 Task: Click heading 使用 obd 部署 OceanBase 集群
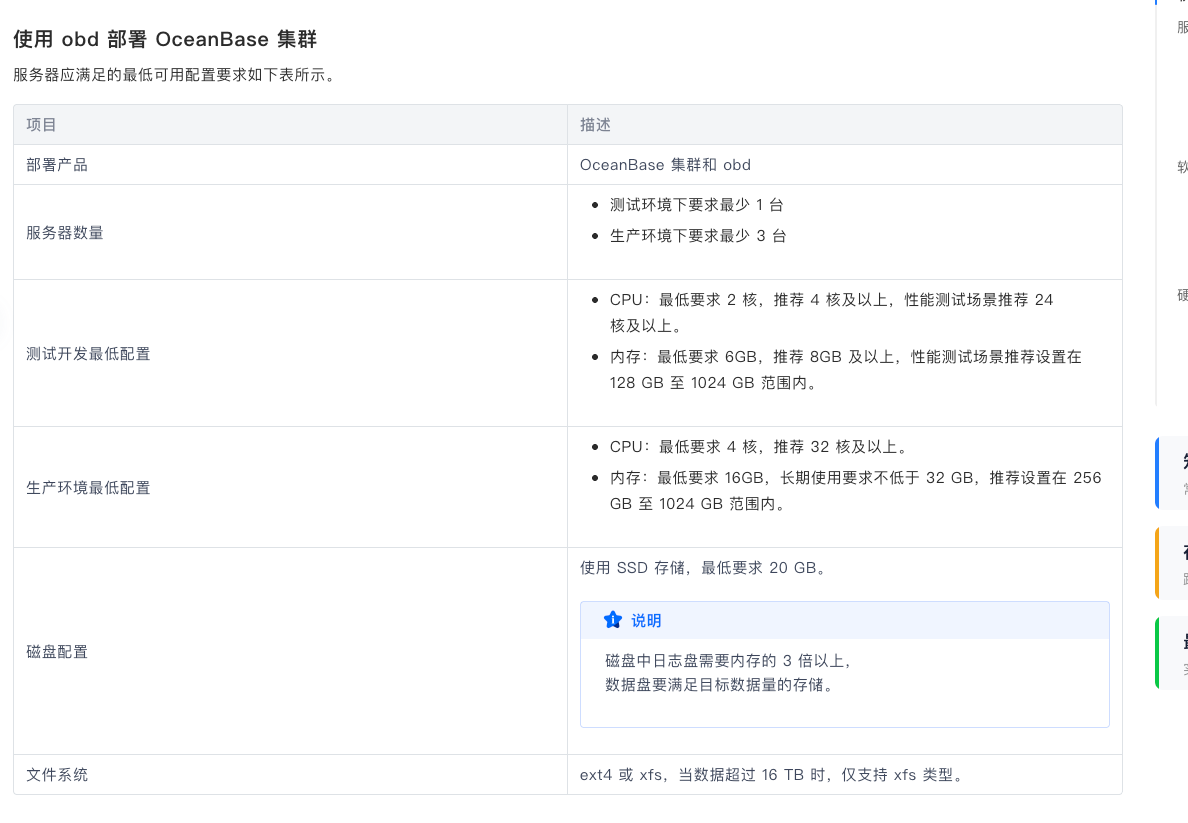(165, 39)
